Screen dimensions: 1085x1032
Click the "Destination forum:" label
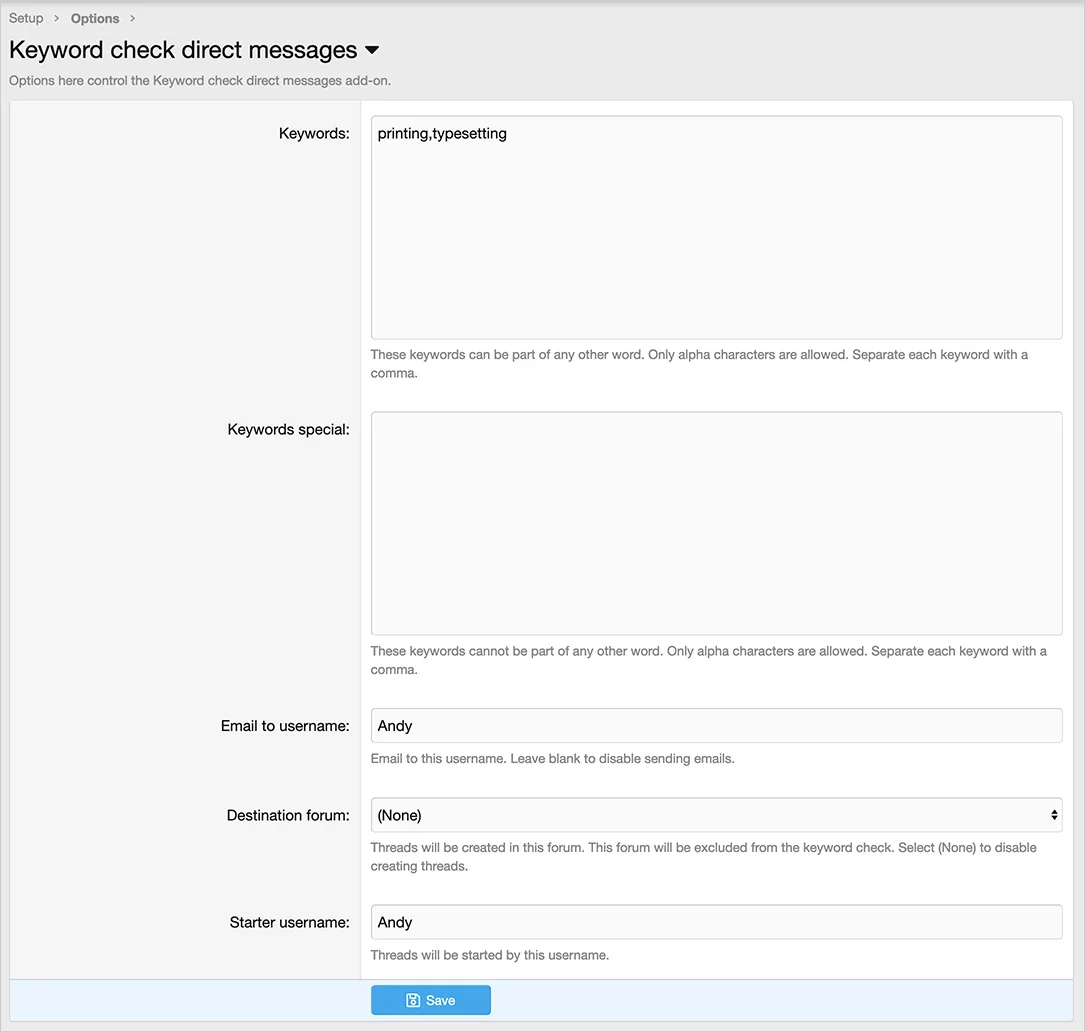[288, 815]
